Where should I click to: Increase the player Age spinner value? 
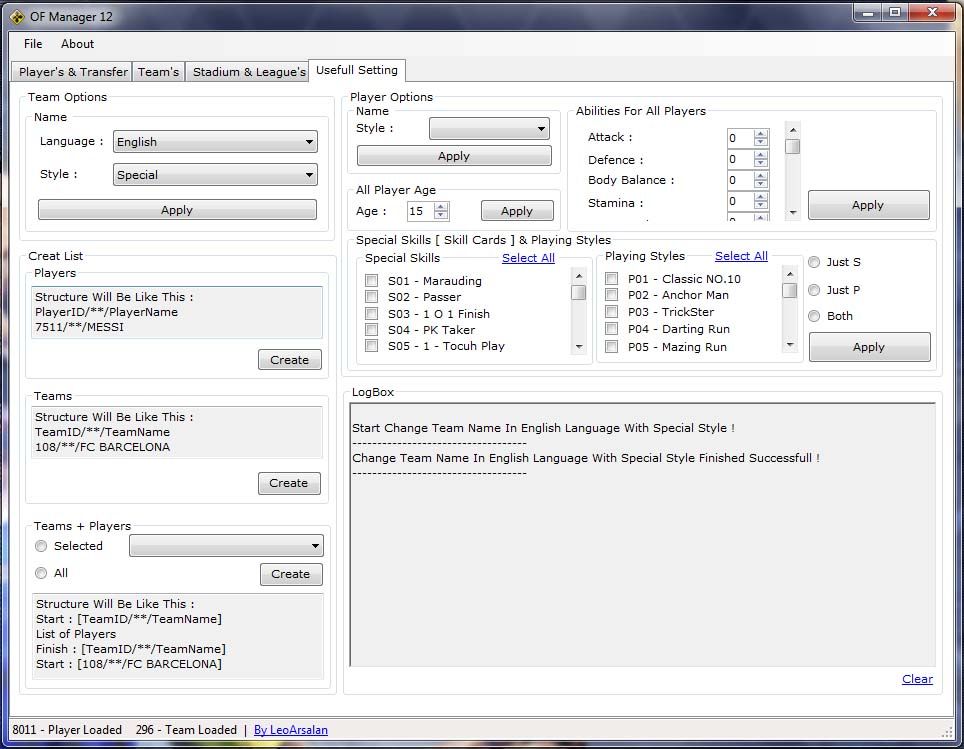coord(441,206)
